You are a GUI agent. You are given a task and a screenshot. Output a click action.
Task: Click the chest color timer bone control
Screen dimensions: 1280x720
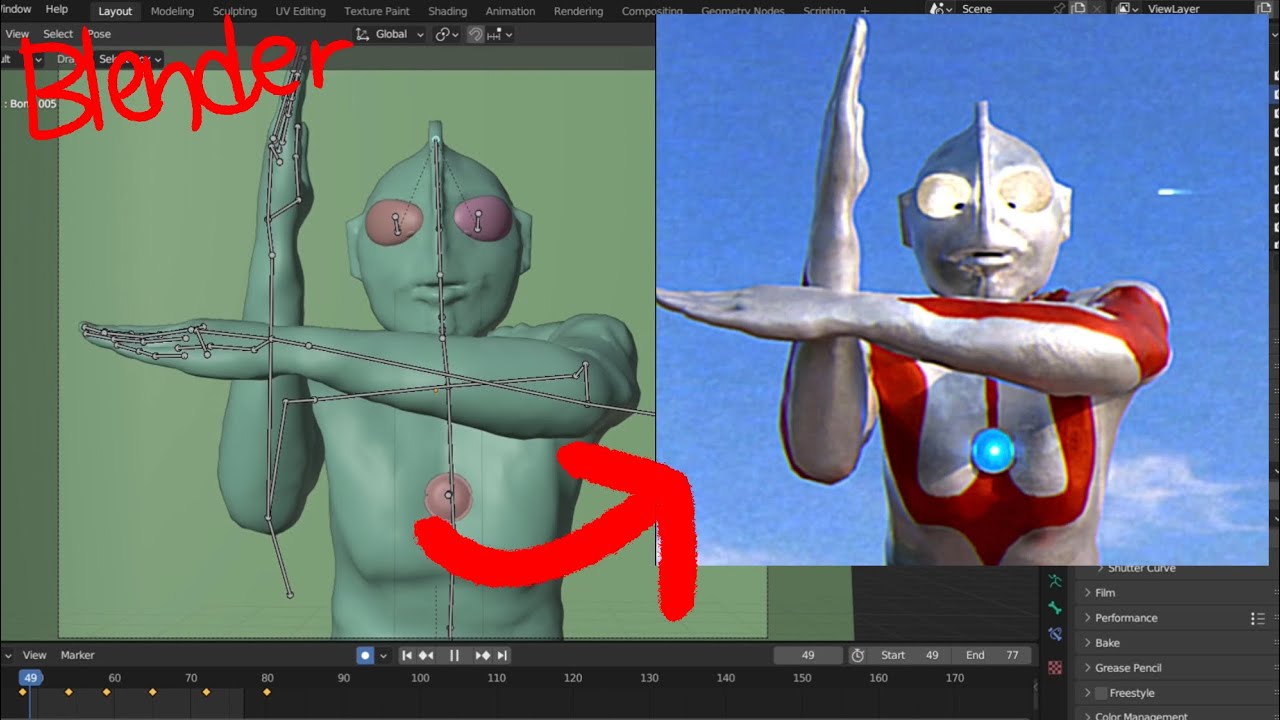click(x=449, y=496)
